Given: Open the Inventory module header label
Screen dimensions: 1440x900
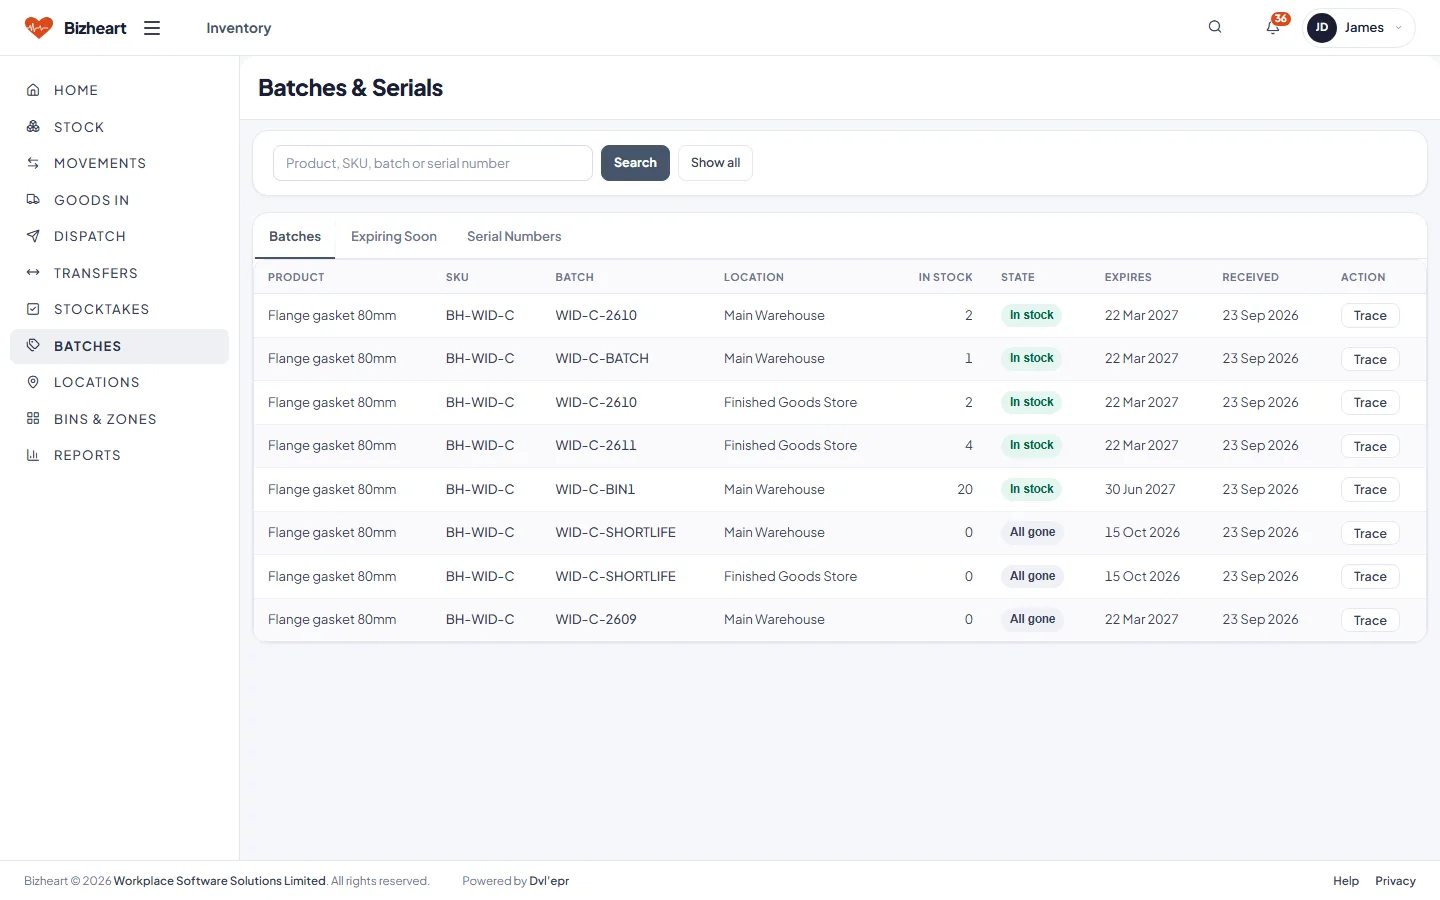Looking at the screenshot, I should (x=239, y=28).
